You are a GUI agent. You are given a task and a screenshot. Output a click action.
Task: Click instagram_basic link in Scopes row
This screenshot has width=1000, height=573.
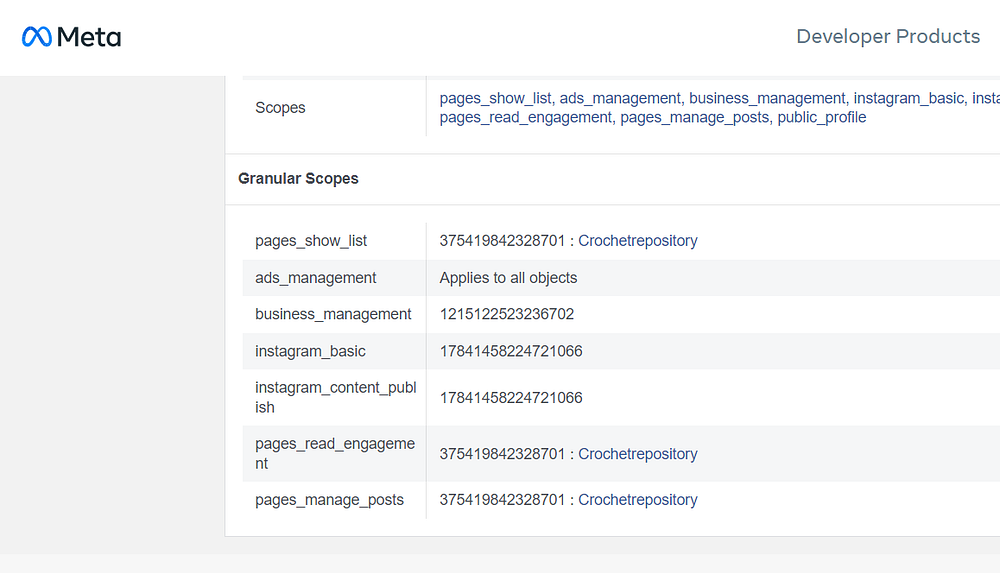click(908, 98)
